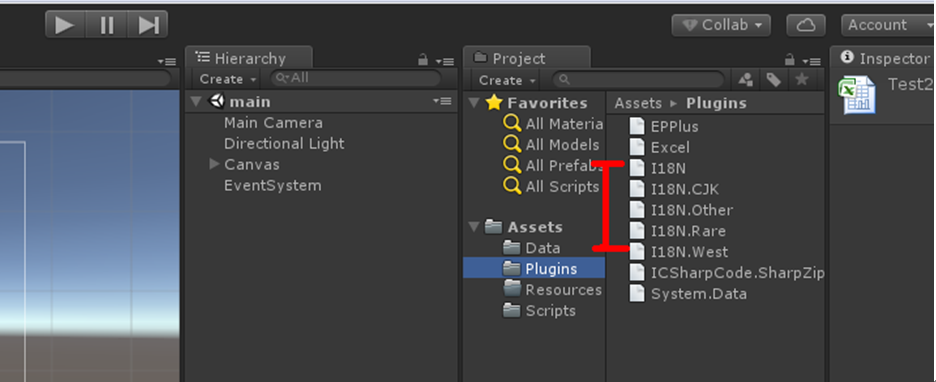Select the Excel plugin file

[x=660, y=147]
